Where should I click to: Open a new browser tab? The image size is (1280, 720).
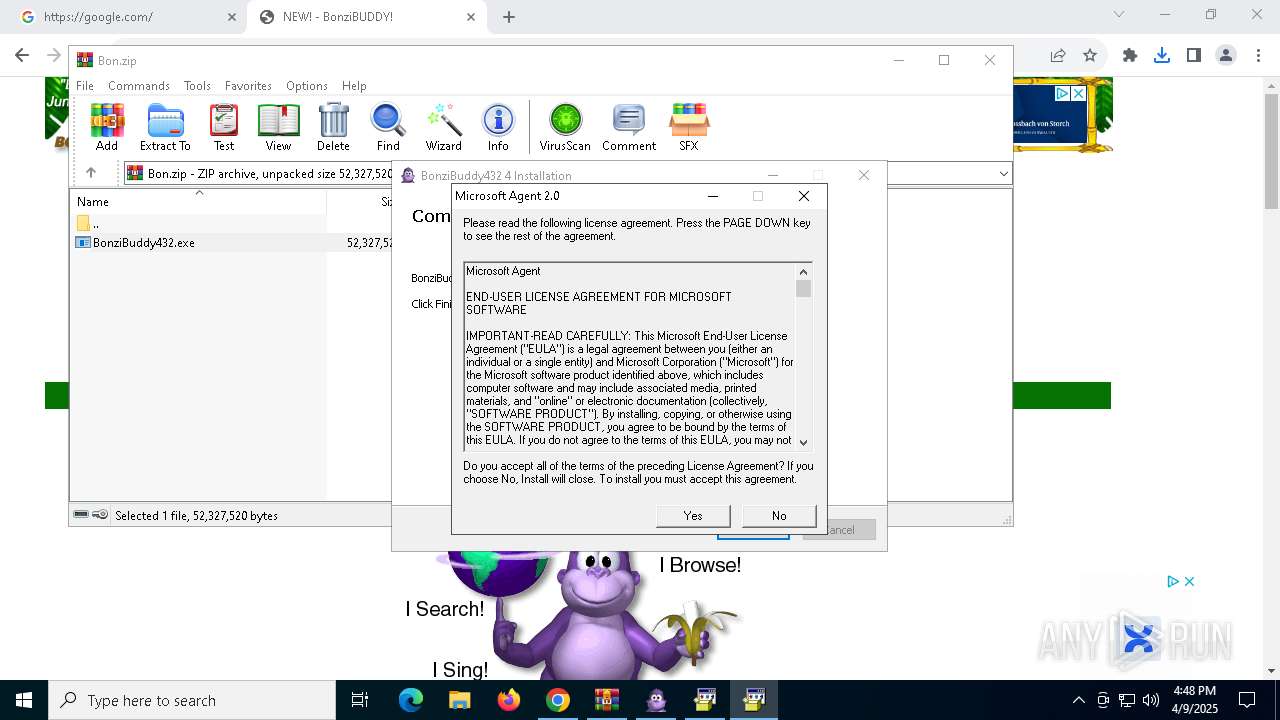click(x=509, y=17)
